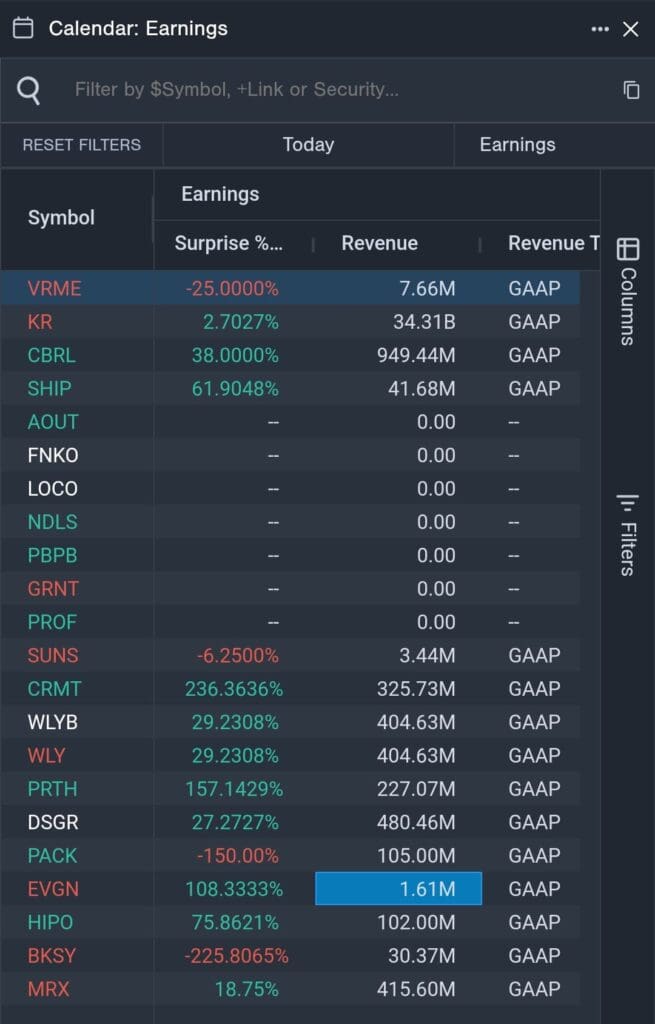Image resolution: width=655 pixels, height=1024 pixels.
Task: Open the Filters panel via its funnel icon
Action: 628,500
